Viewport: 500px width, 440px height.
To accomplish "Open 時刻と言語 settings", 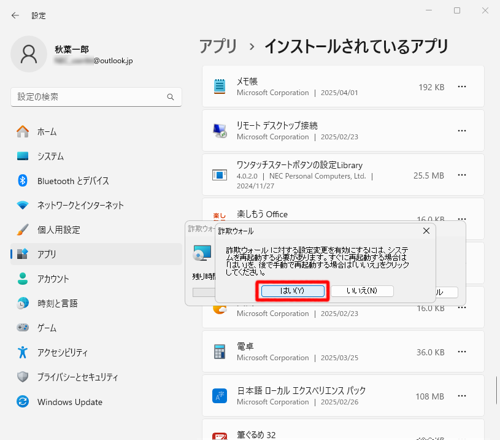I will (x=96, y=303).
